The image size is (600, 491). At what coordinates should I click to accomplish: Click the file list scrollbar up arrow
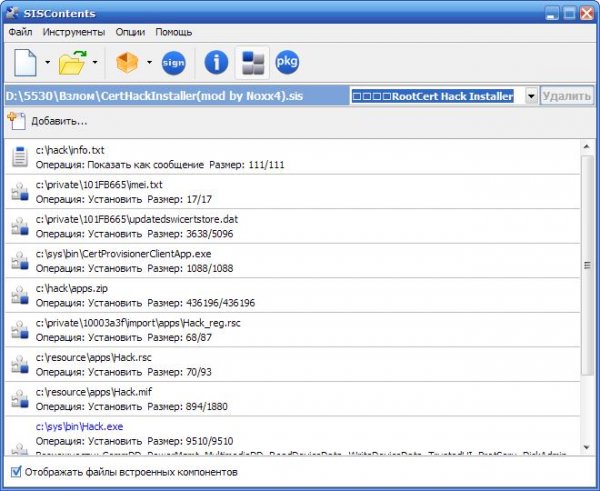coord(586,147)
